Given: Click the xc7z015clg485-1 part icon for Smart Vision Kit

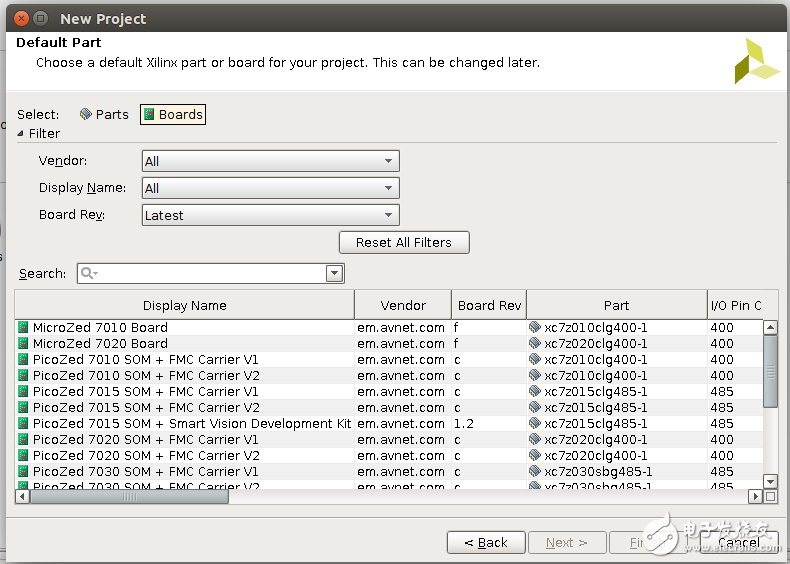Looking at the screenshot, I should [535, 424].
